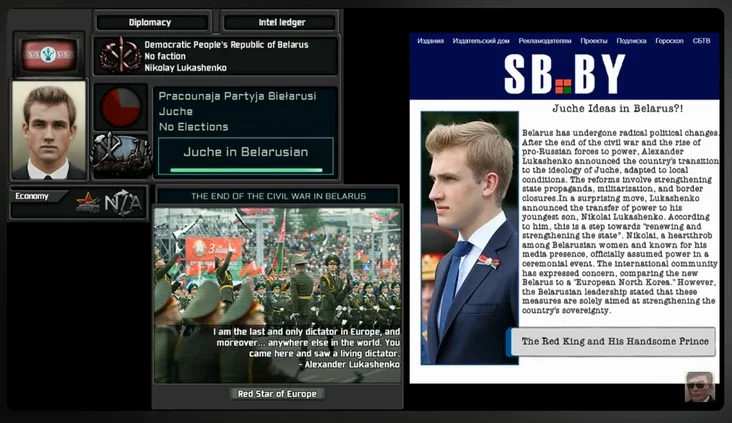
Task: Open Проекты menu item
Action: coord(594,41)
